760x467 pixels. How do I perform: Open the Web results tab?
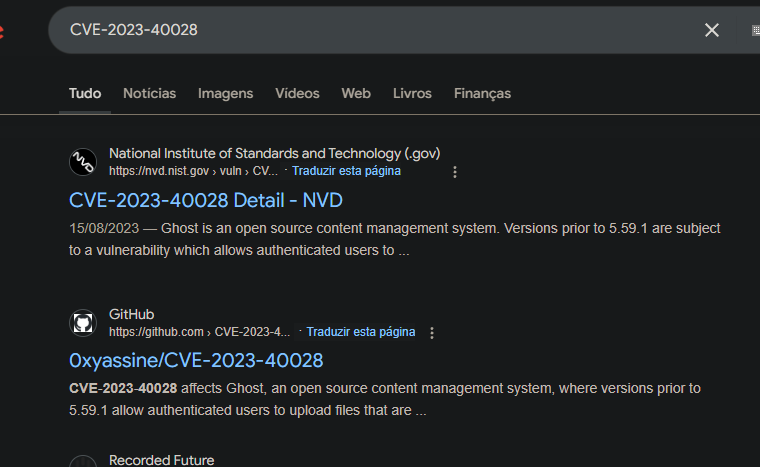[x=356, y=93]
